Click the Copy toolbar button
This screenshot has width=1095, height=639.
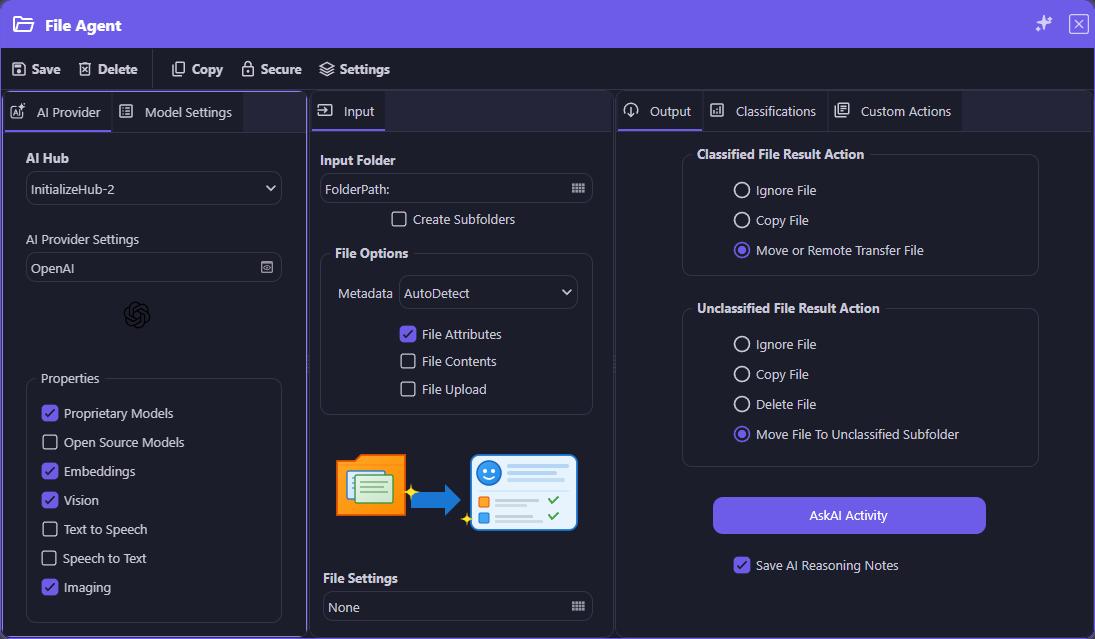pyautogui.click(x=198, y=69)
